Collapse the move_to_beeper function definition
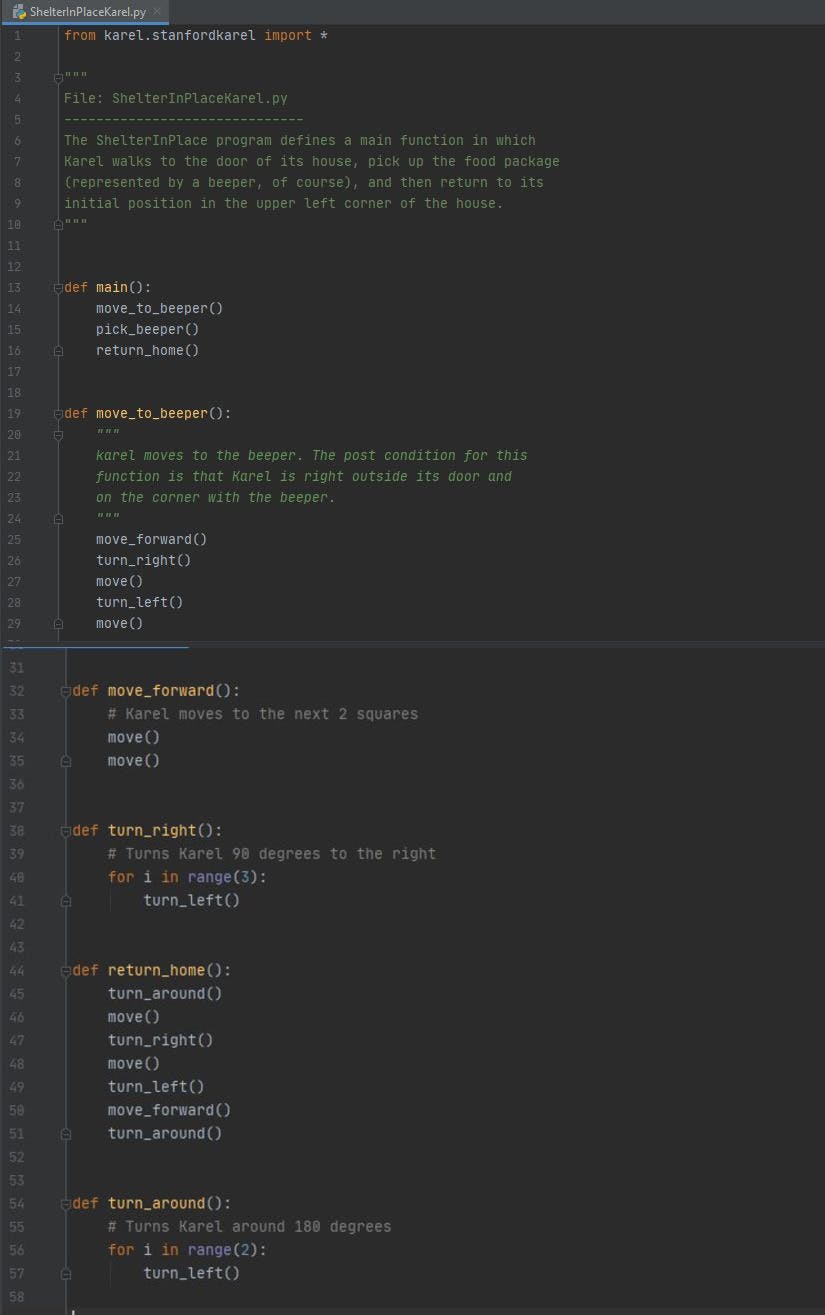Image resolution: width=825 pixels, height=1315 pixels. [x=58, y=414]
